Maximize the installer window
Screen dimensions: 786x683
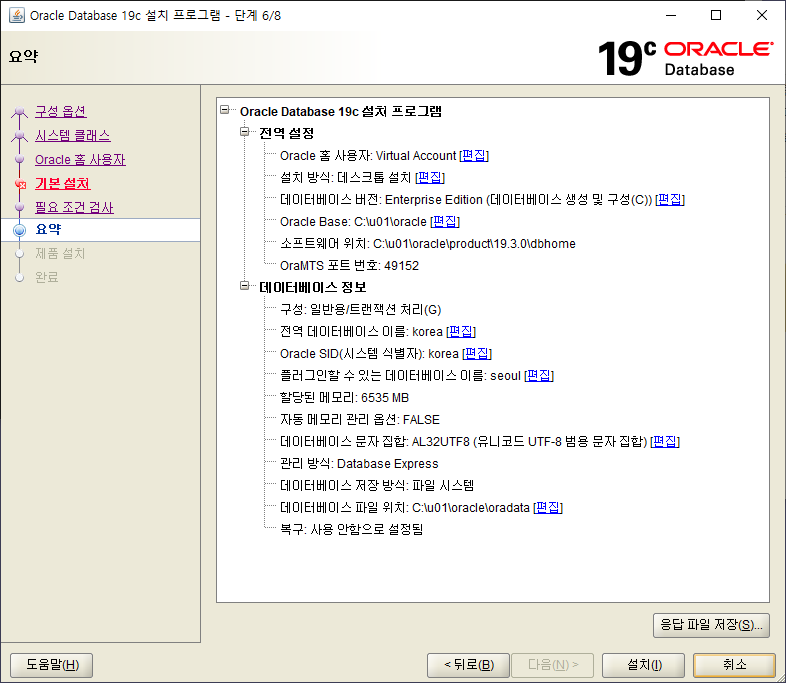click(x=716, y=15)
